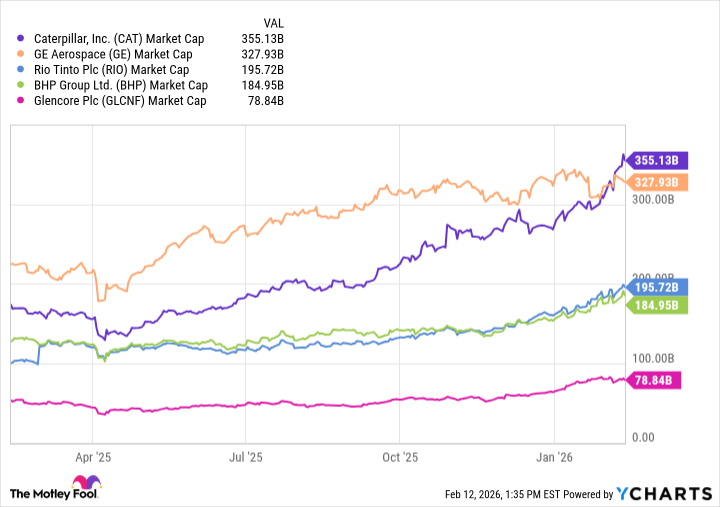Viewport: 720px width, 507px height.
Task: Click the purple 355.13B end-value flag
Action: pyautogui.click(x=657, y=159)
